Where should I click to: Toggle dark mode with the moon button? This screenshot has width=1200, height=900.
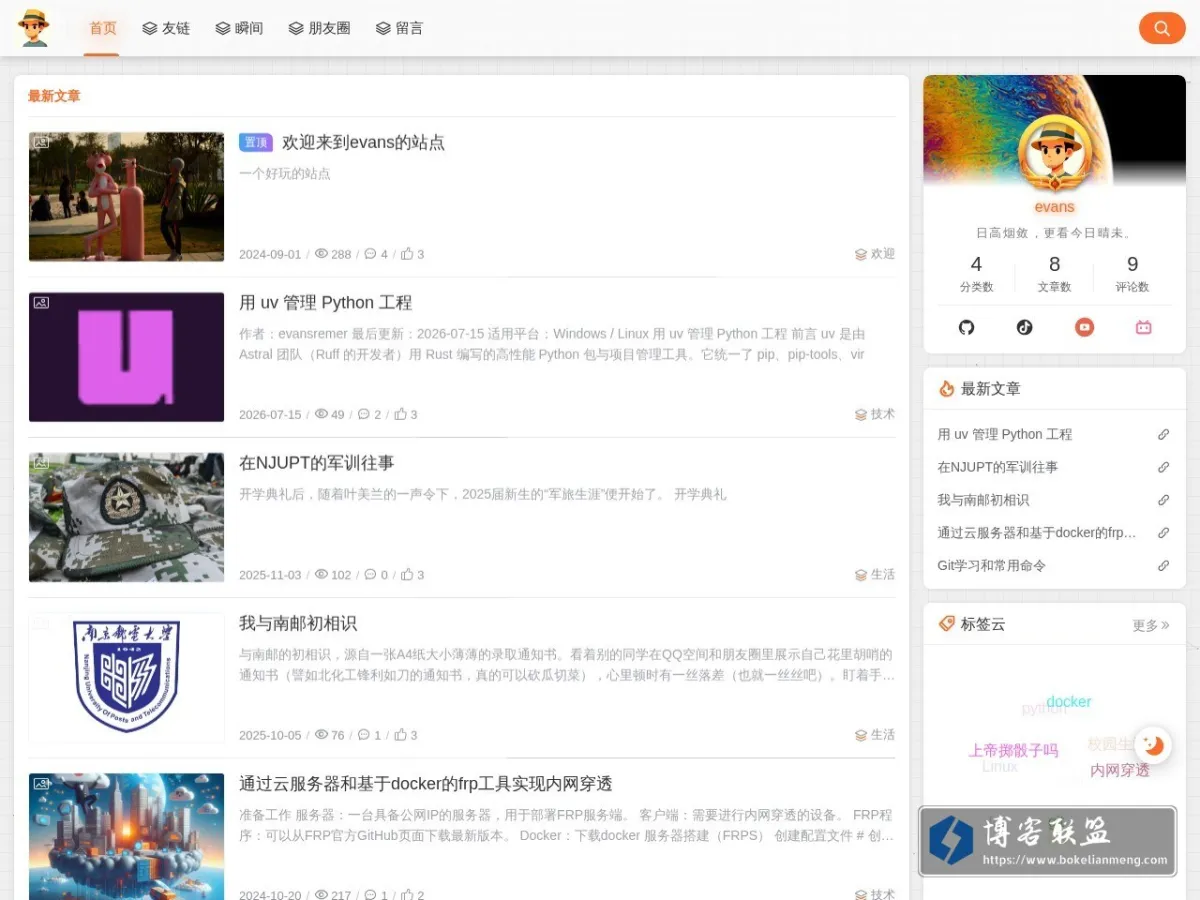coord(1153,745)
